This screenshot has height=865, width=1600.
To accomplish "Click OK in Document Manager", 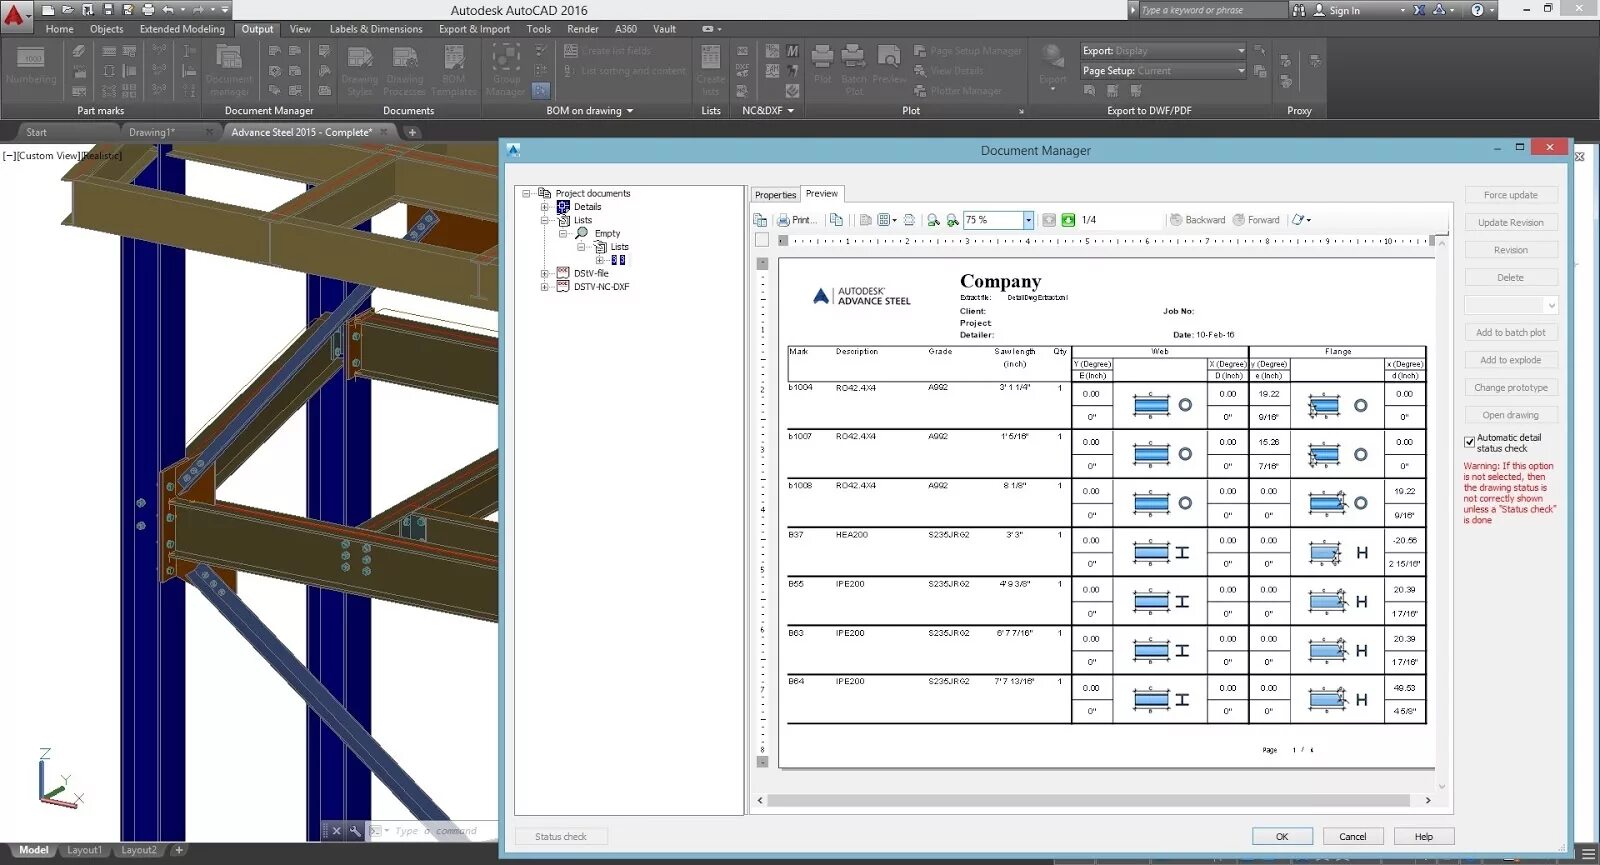I will pyautogui.click(x=1282, y=837).
